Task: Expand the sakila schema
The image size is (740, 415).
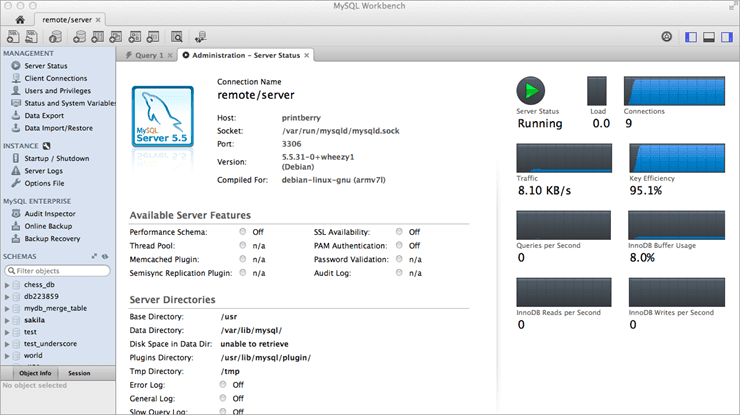Action: (x=7, y=321)
